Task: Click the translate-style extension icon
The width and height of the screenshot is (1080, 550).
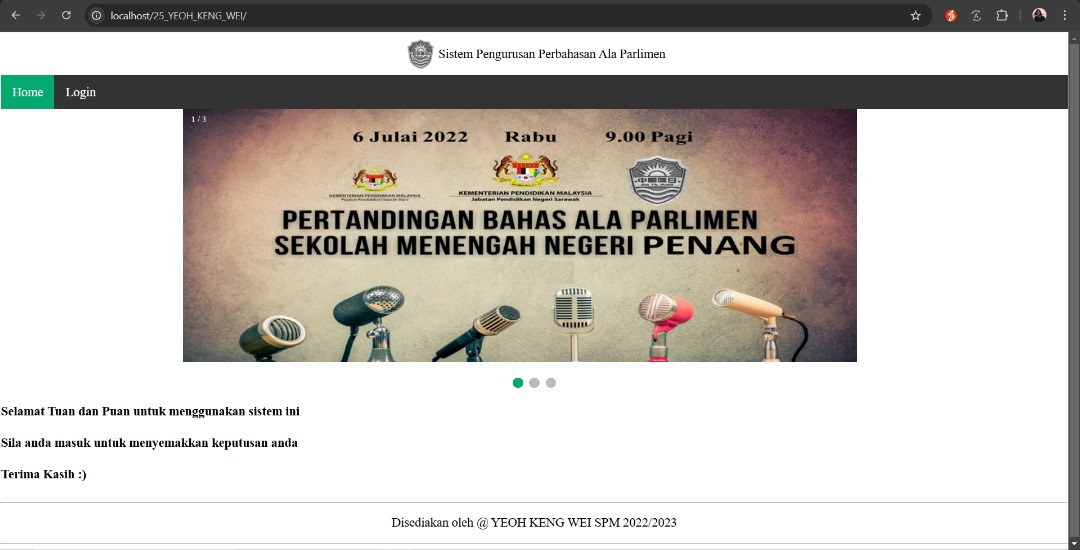Action: pyautogui.click(x=976, y=15)
